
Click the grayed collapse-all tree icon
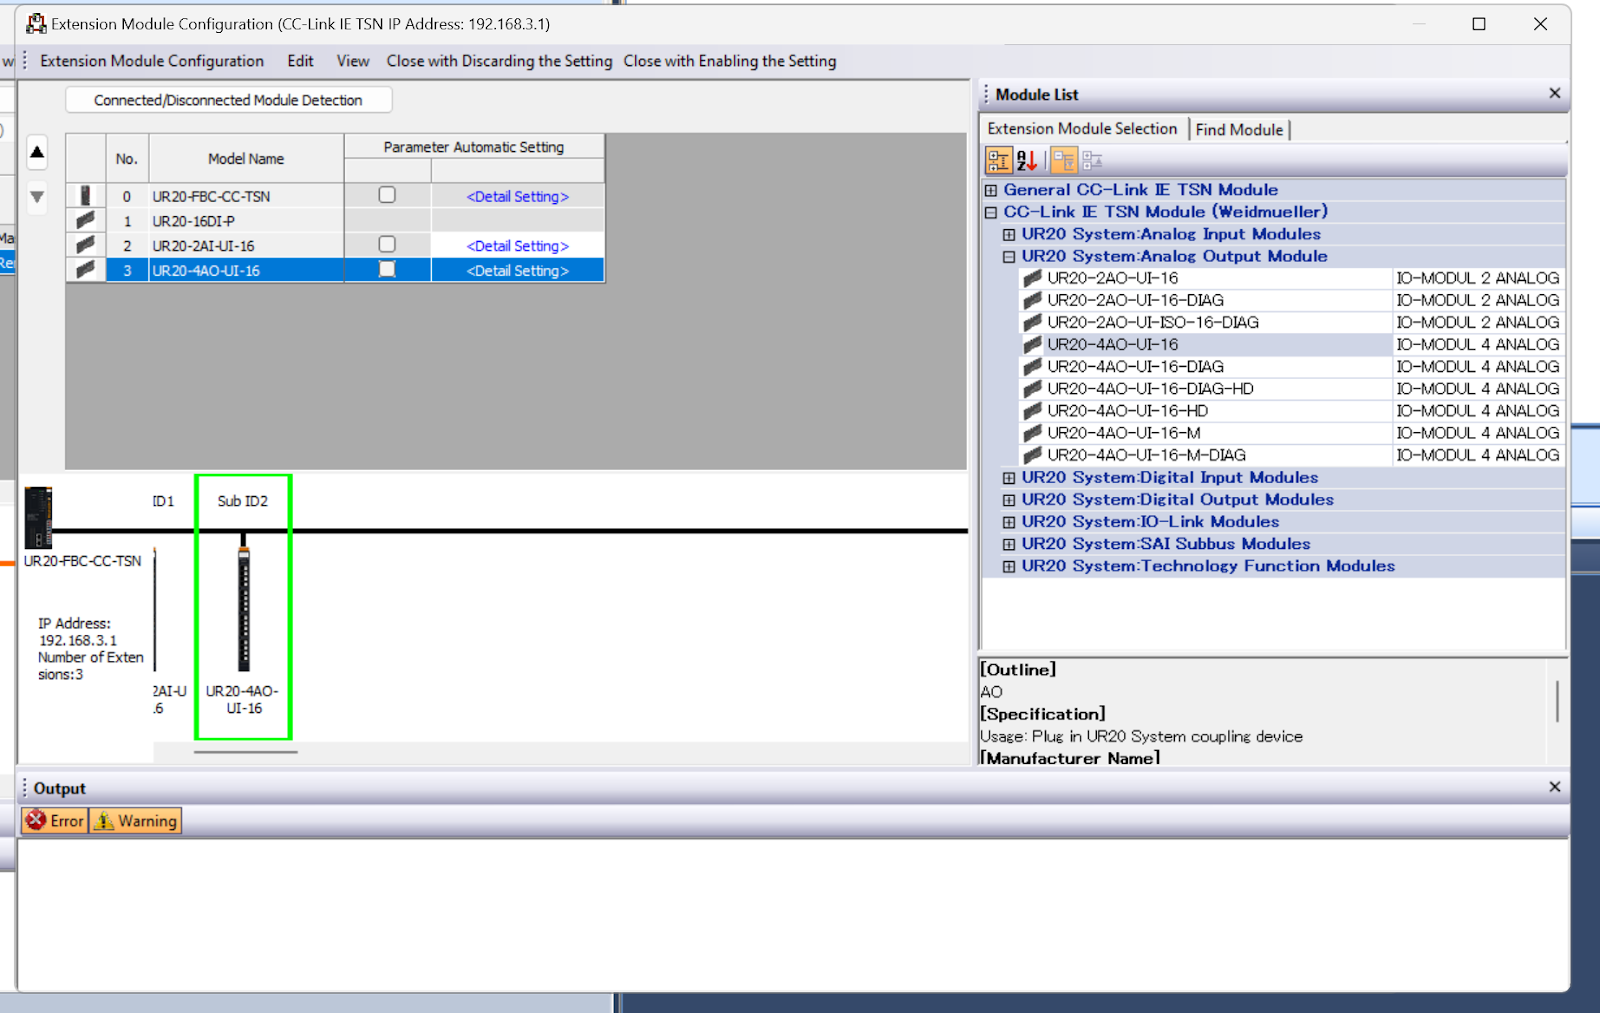click(1092, 160)
